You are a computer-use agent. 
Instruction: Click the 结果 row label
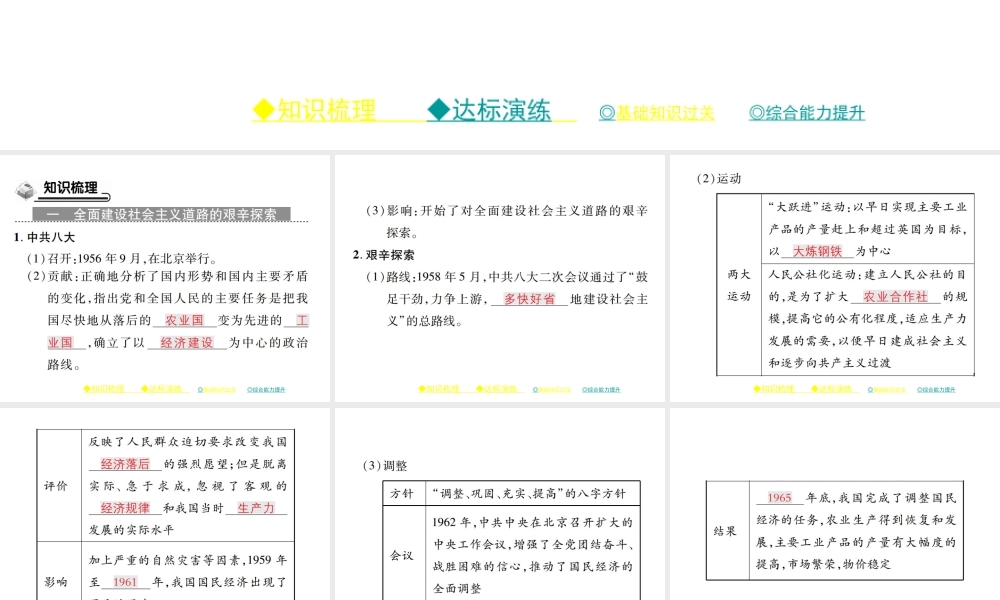pyautogui.click(x=725, y=530)
